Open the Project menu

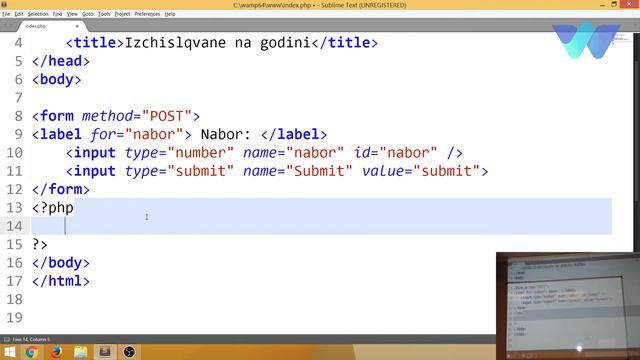[x=122, y=14]
